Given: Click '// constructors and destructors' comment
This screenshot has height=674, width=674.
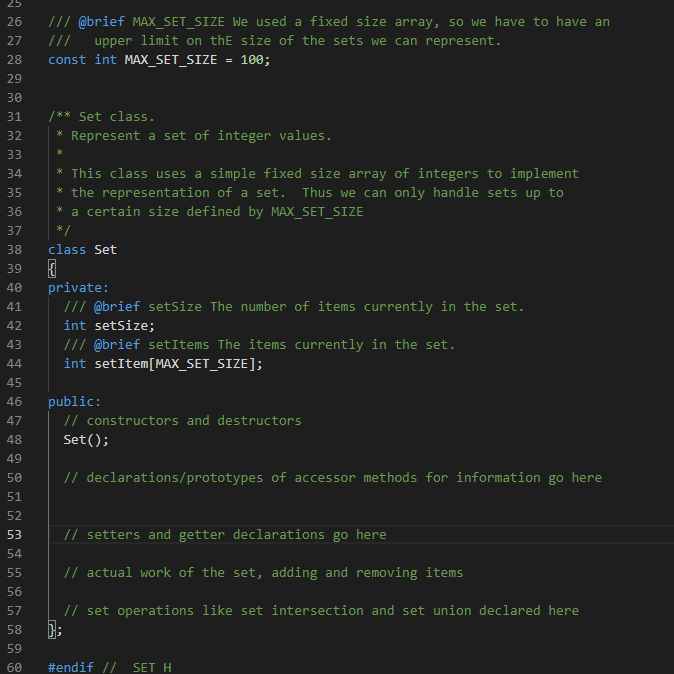Looking at the screenshot, I should 183,420.
